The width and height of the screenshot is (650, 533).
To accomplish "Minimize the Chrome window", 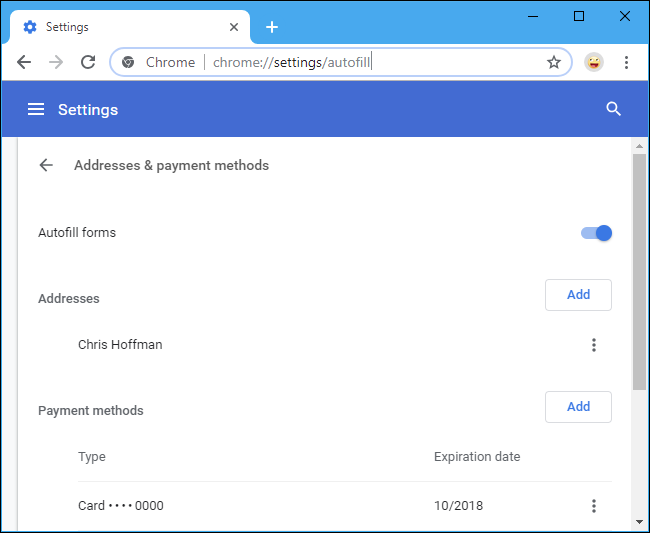I will (533, 17).
